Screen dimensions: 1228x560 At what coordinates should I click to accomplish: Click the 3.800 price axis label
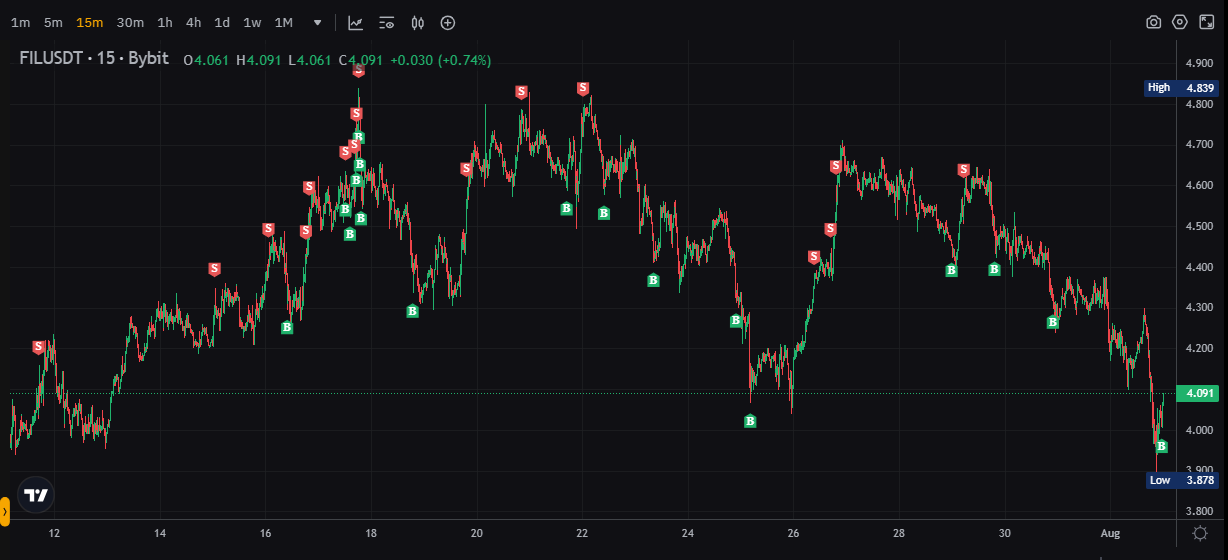click(x=1198, y=511)
